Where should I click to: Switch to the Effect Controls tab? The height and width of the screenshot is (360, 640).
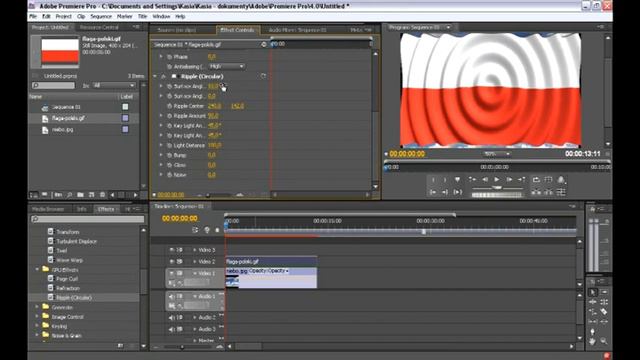pos(237,30)
